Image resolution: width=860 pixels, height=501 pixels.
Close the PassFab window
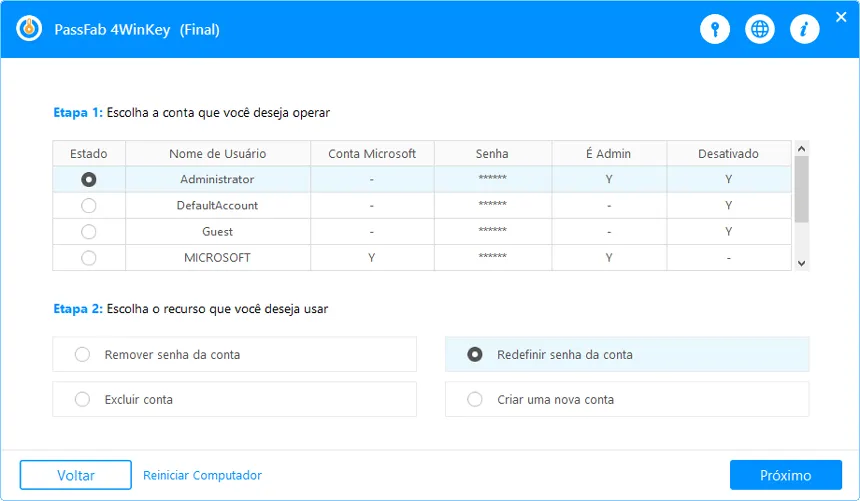point(841,17)
